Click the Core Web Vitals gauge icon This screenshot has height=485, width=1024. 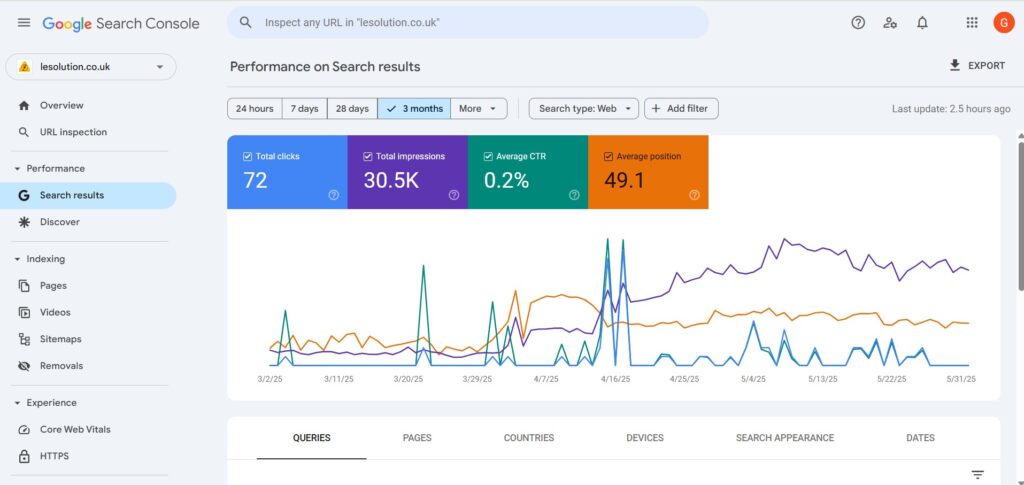tap(24, 430)
